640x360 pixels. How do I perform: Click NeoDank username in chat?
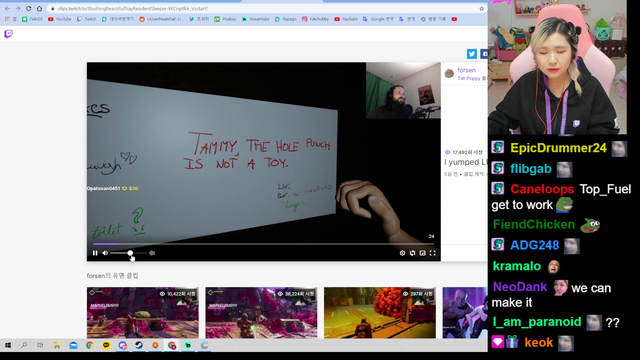coord(520,287)
